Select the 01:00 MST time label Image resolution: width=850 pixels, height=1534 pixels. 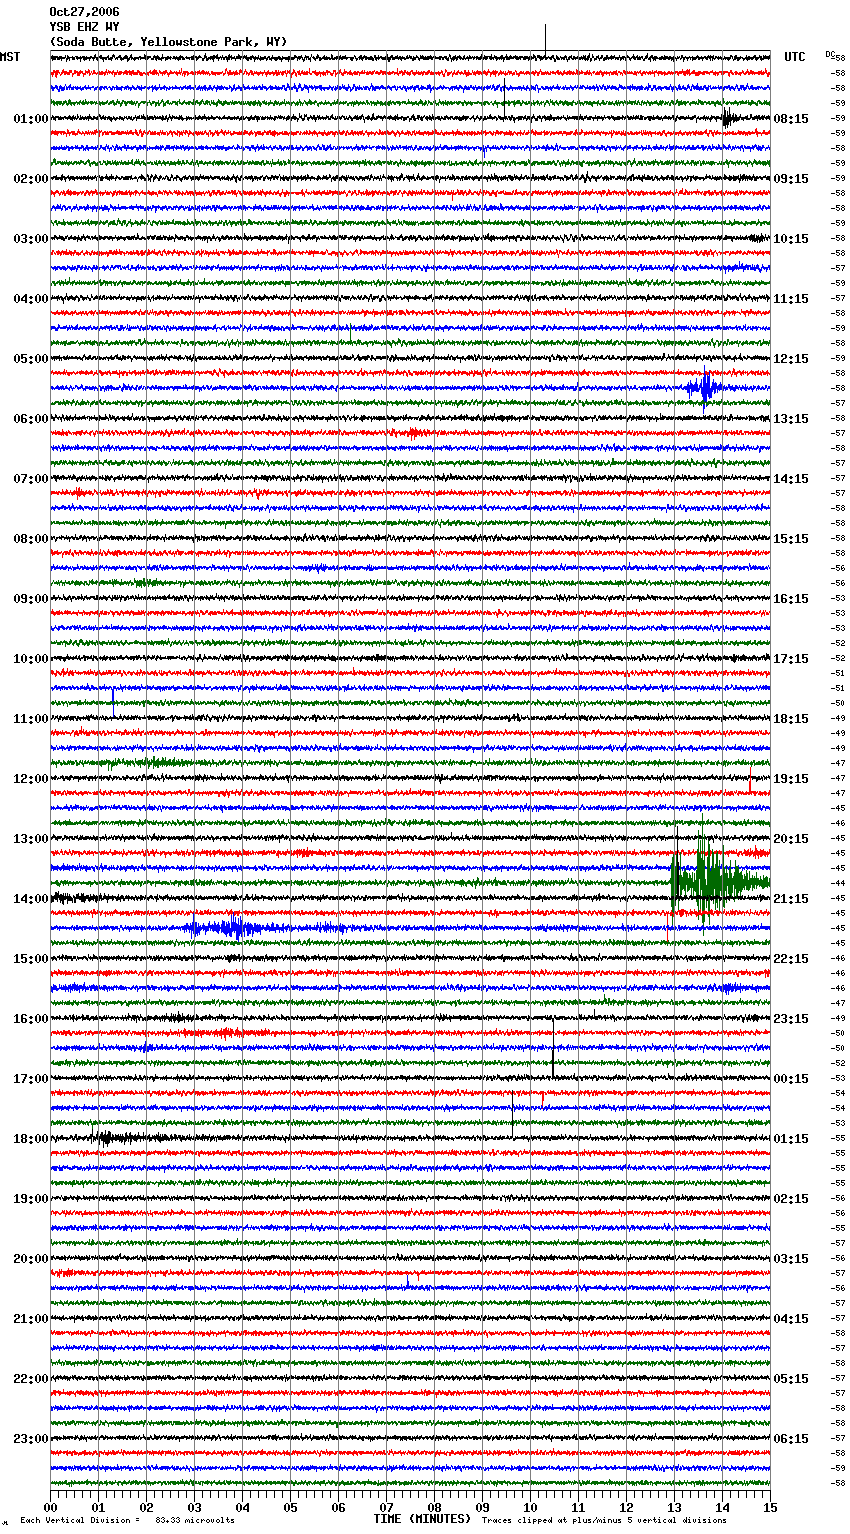pos(30,119)
